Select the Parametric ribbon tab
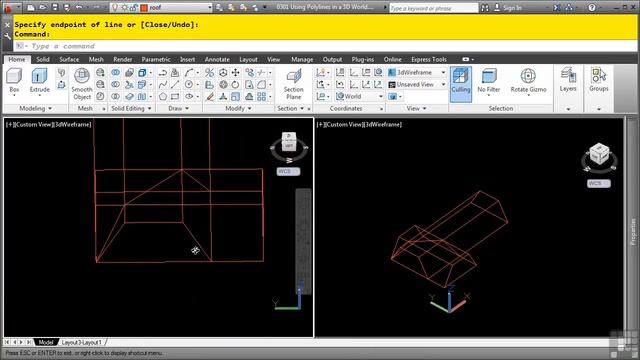Image resolution: width=640 pixels, height=360 pixels. (x=156, y=60)
